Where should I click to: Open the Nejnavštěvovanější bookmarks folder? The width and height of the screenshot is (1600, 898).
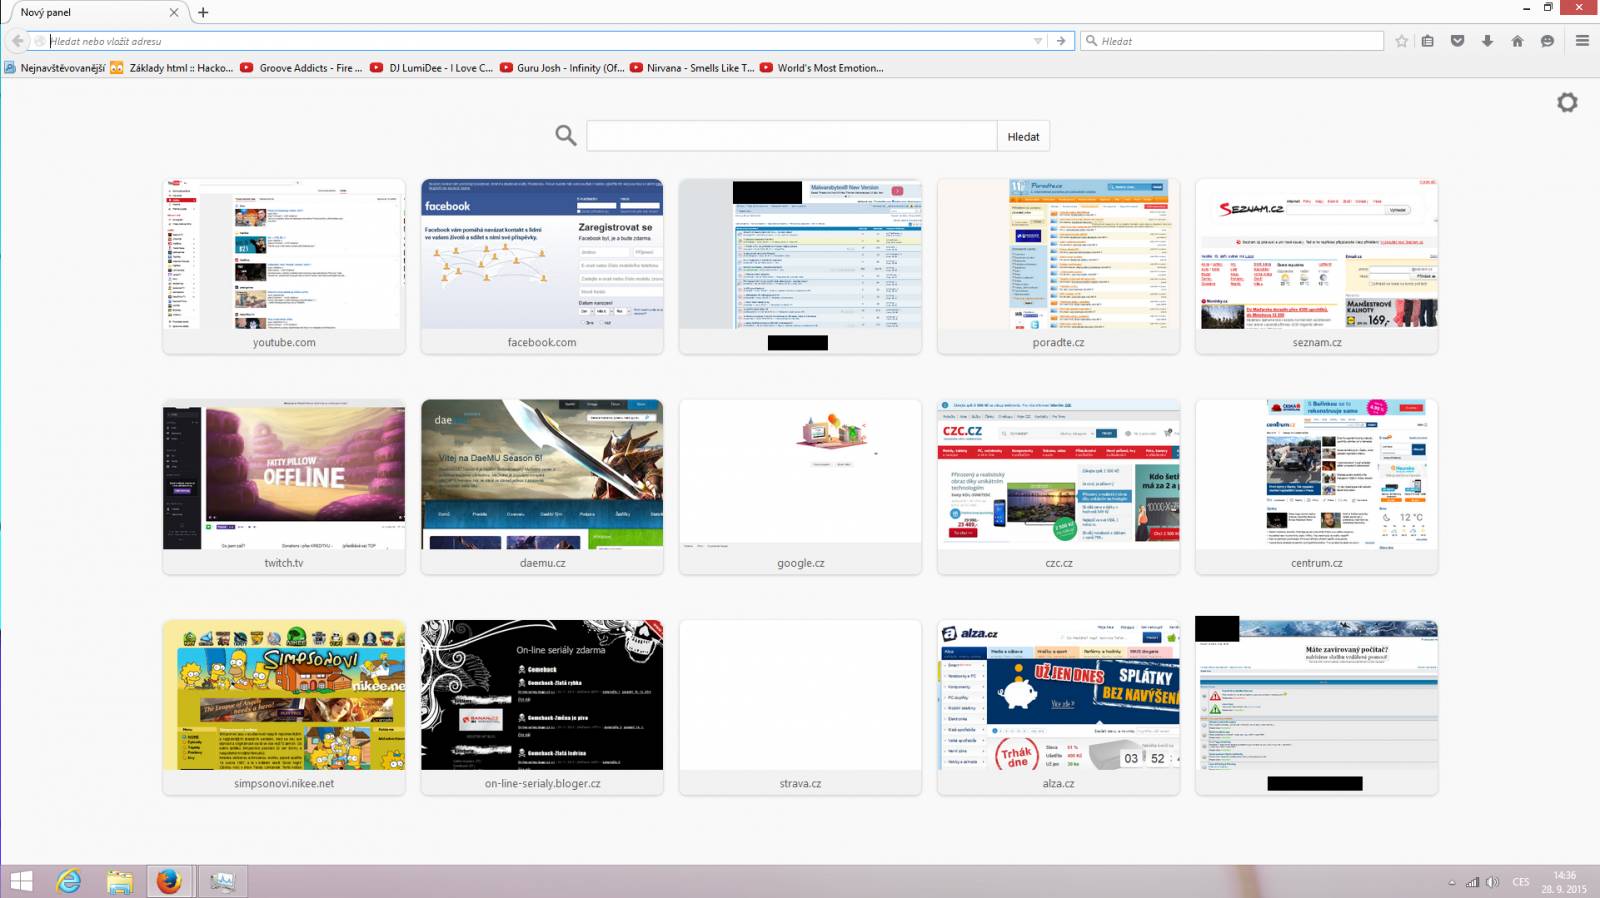(x=54, y=68)
